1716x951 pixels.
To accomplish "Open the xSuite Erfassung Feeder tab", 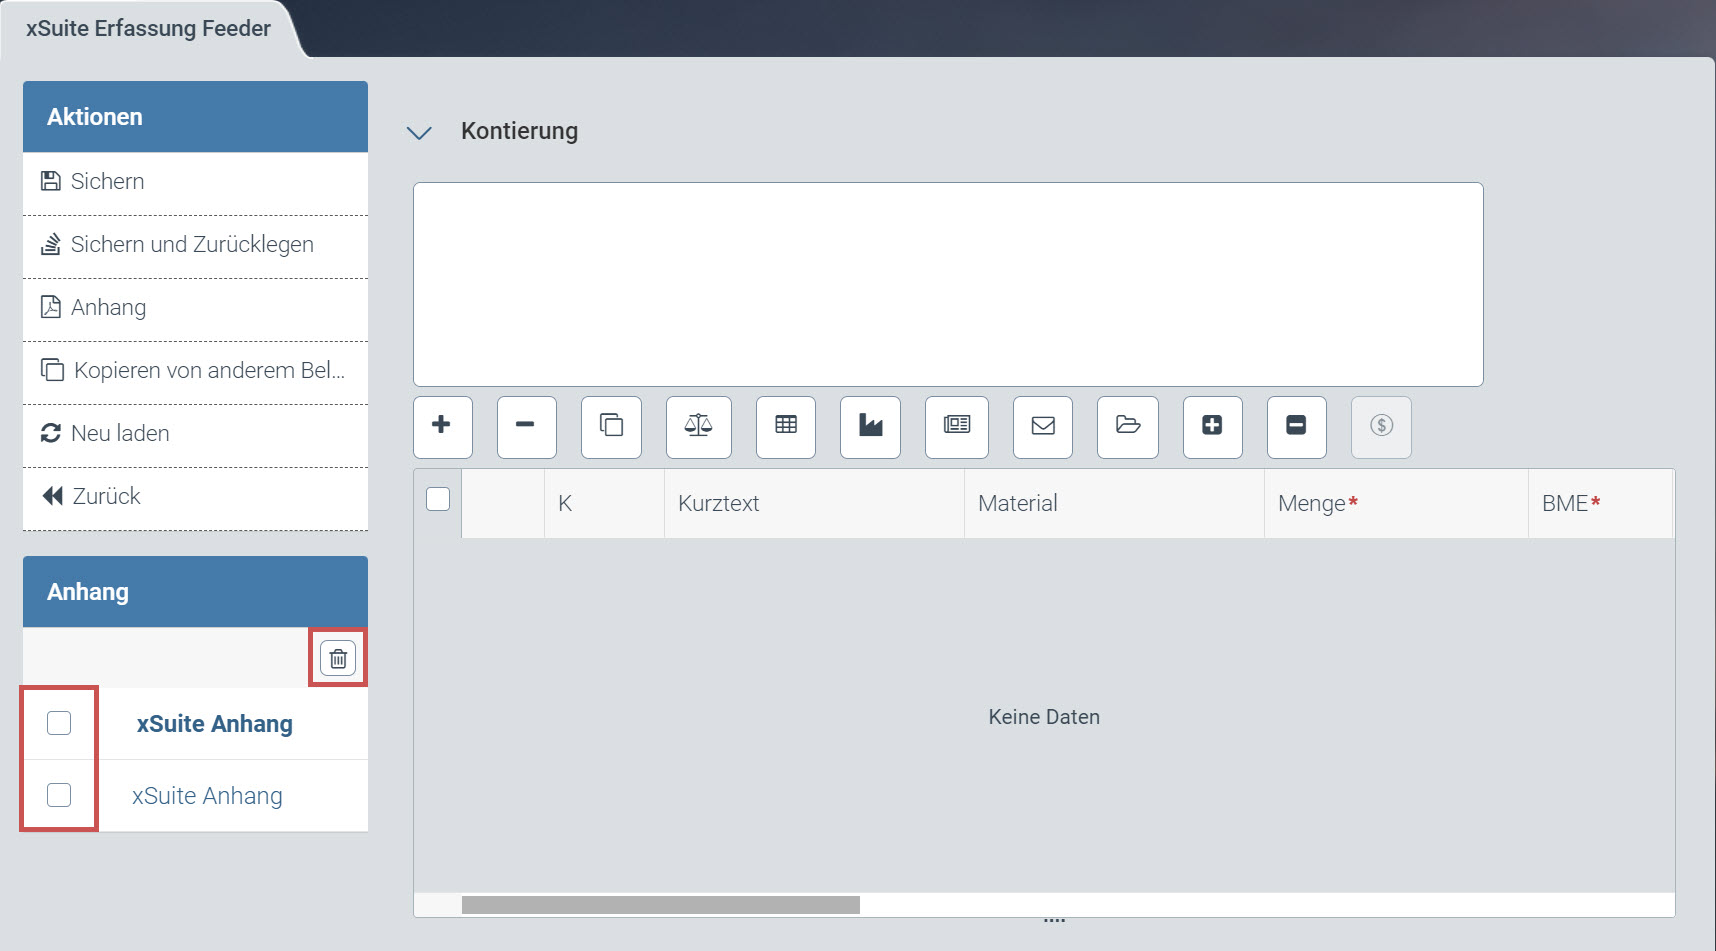I will coord(148,29).
